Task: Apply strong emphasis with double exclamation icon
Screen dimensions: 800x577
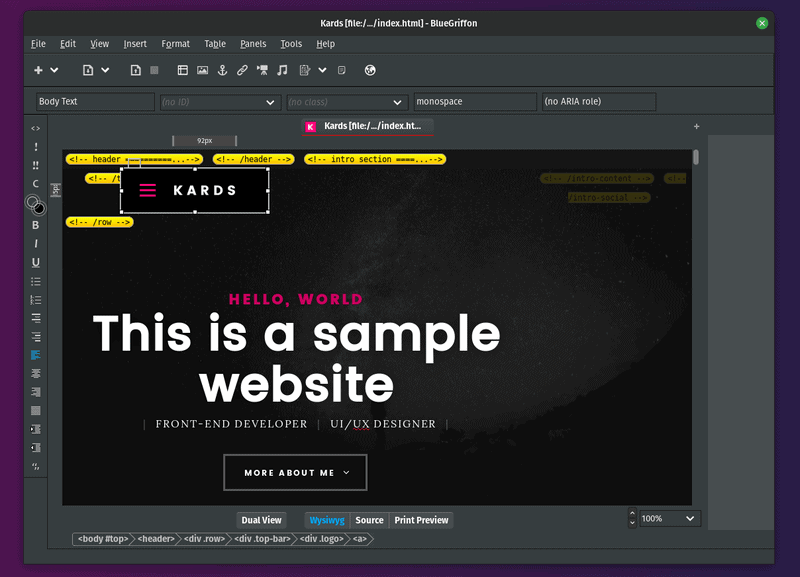Action: [x=35, y=165]
